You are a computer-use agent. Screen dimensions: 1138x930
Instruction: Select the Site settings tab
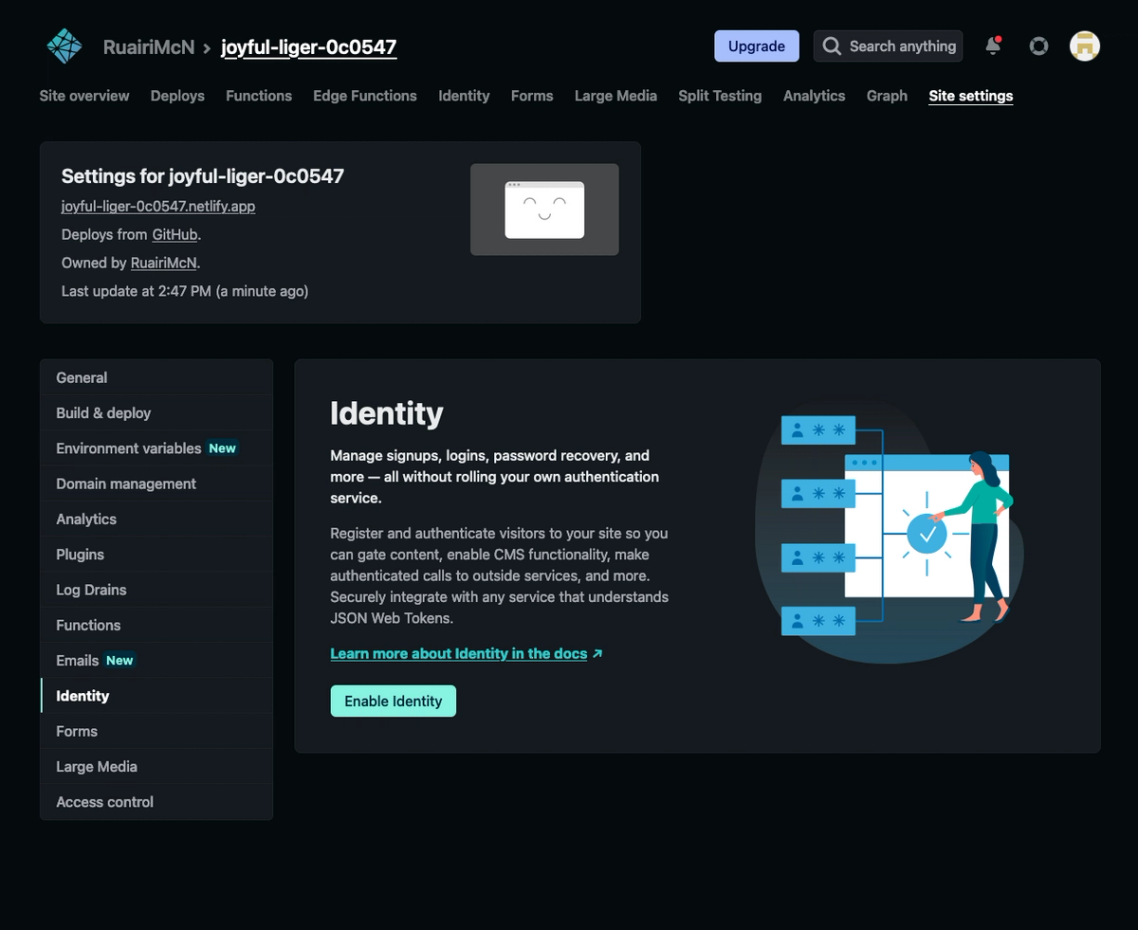tap(970, 96)
